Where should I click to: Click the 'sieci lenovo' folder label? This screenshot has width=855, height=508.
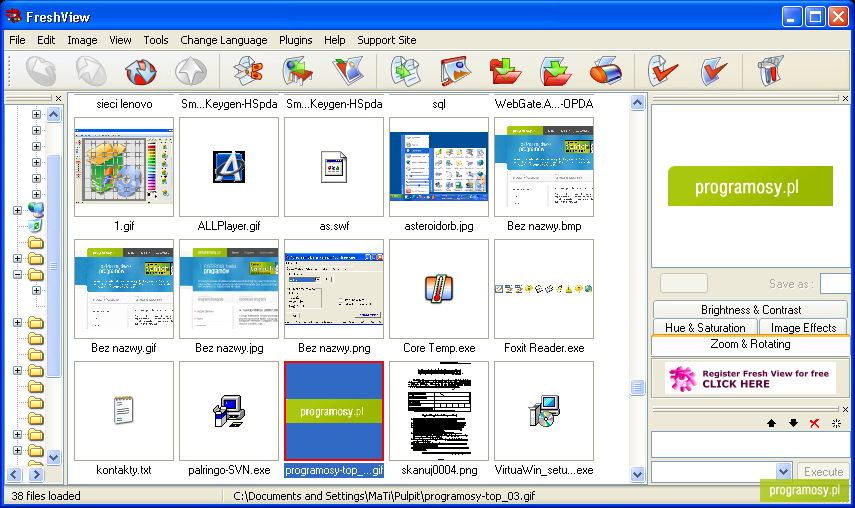click(124, 104)
